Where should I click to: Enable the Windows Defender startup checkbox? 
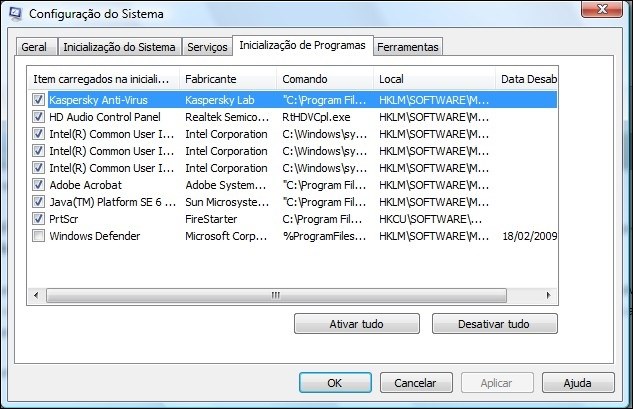[x=38, y=236]
